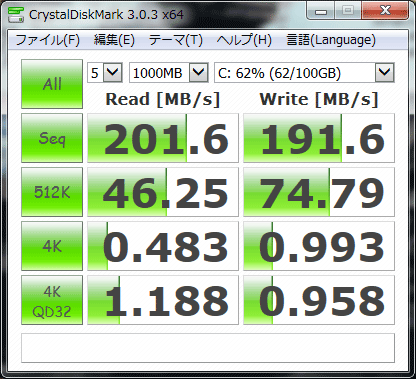The width and height of the screenshot is (416, 379).
Task: Select the 512K write result 74.79
Action: (319, 192)
